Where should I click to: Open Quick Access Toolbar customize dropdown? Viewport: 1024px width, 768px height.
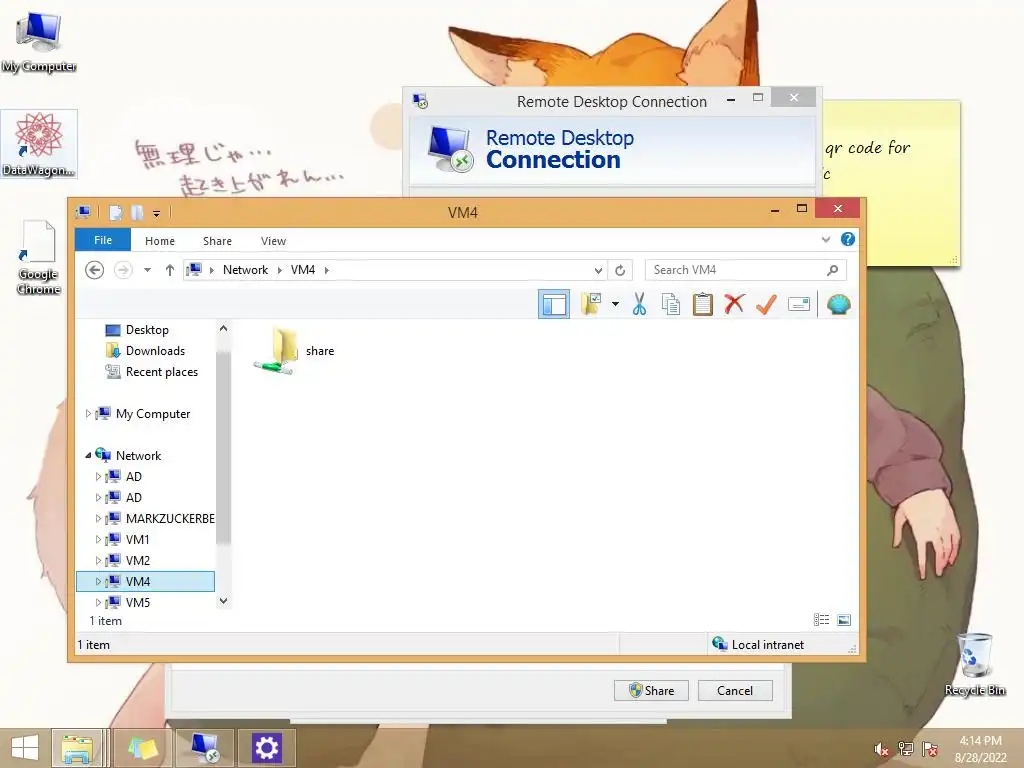[156, 213]
